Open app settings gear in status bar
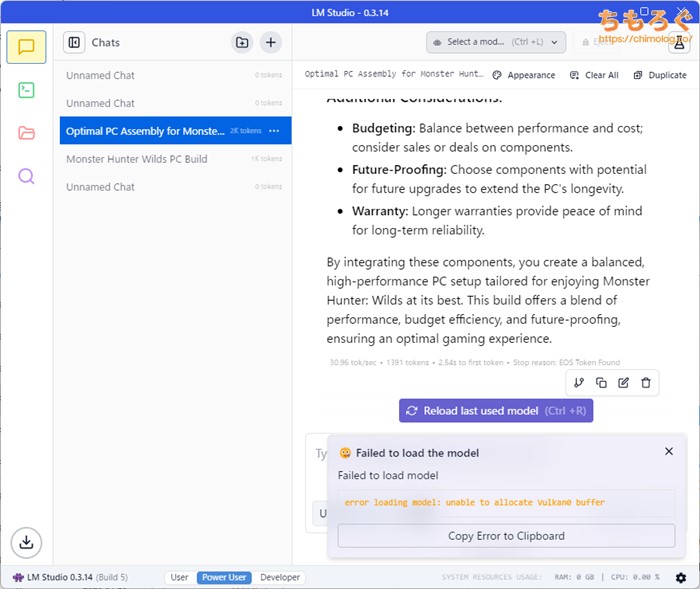The height and width of the screenshot is (589, 700). click(x=681, y=578)
